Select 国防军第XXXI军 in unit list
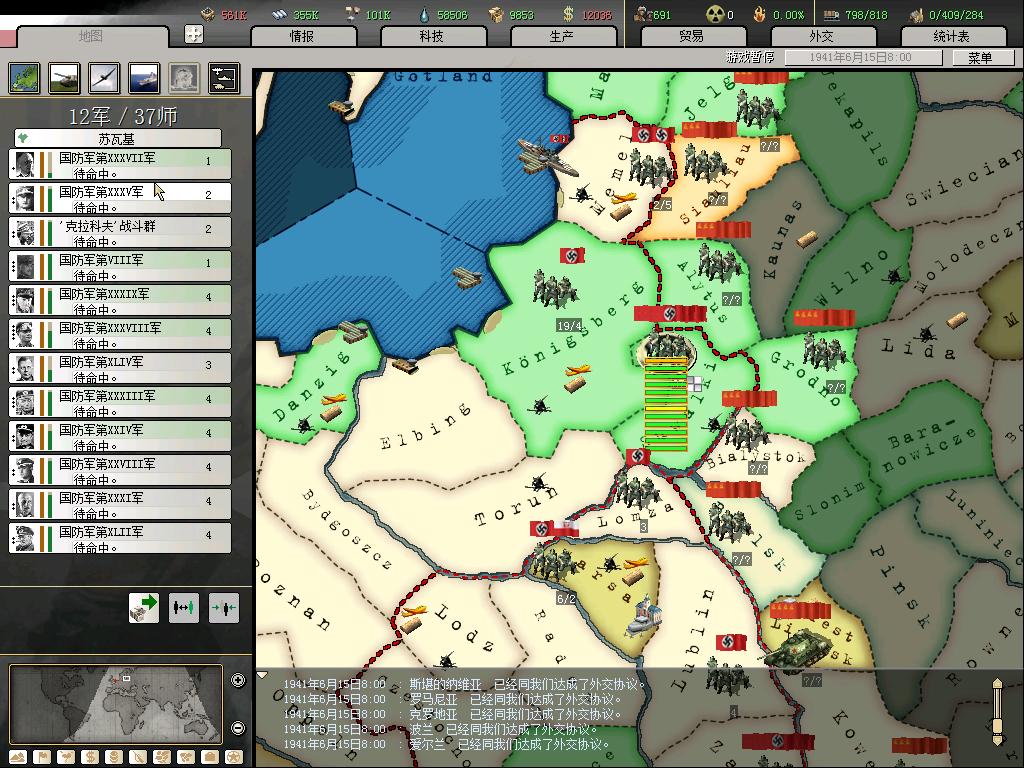 tap(120, 504)
